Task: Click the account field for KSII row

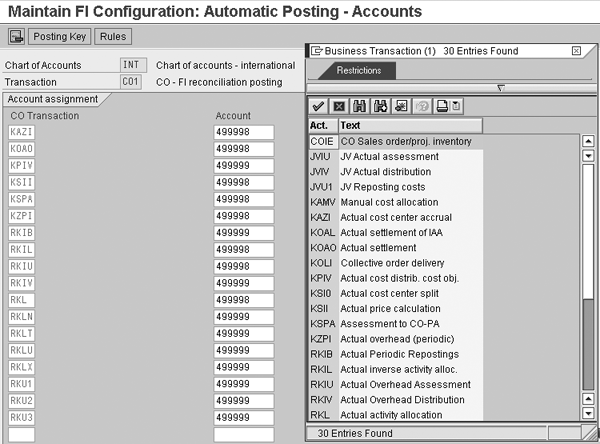Action: tap(244, 183)
